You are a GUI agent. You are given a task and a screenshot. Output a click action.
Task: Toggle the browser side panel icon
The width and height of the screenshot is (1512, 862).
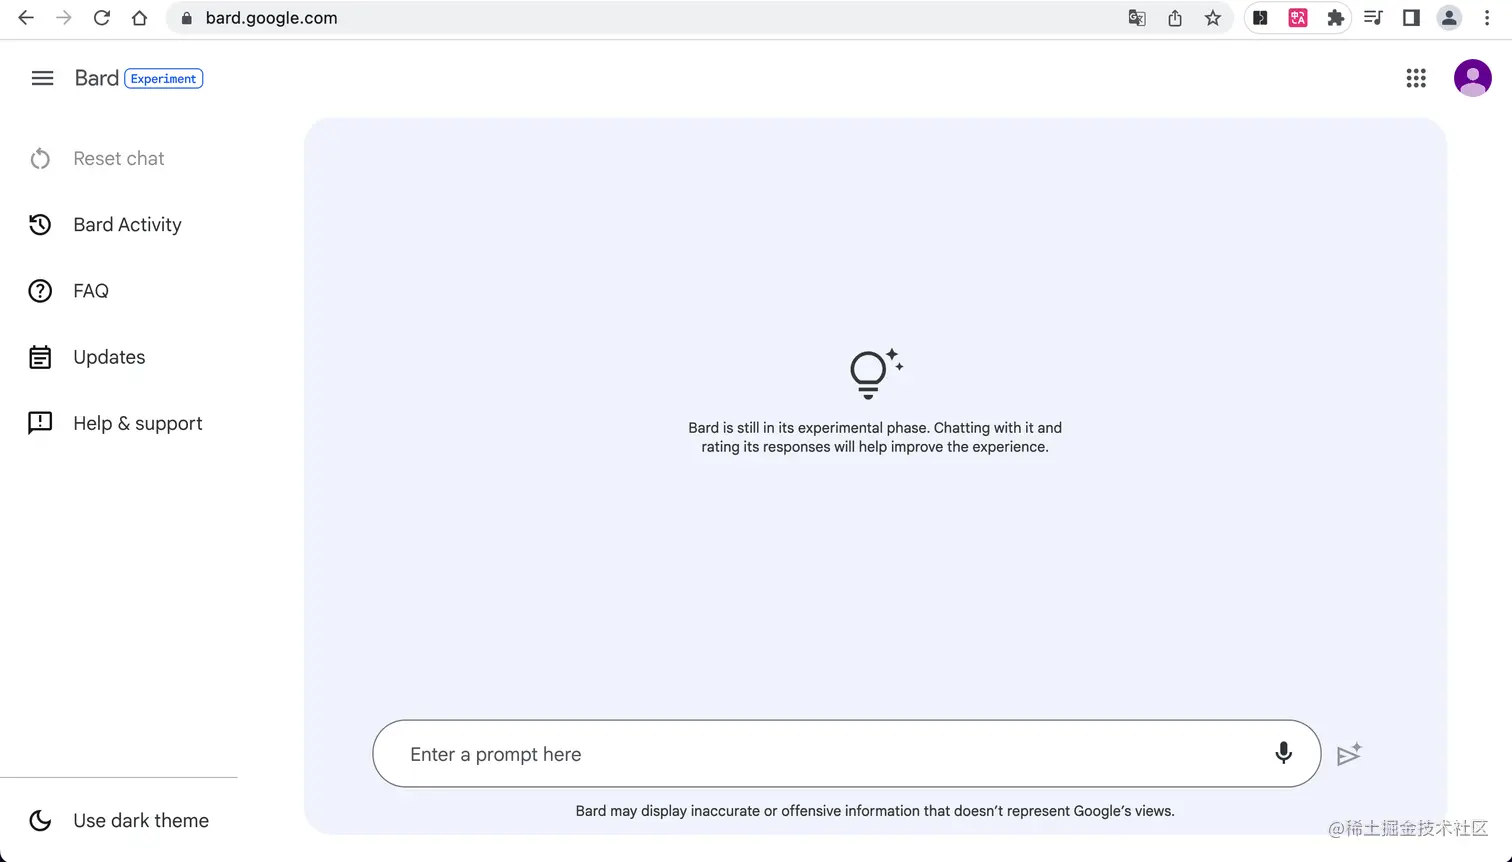[1411, 18]
